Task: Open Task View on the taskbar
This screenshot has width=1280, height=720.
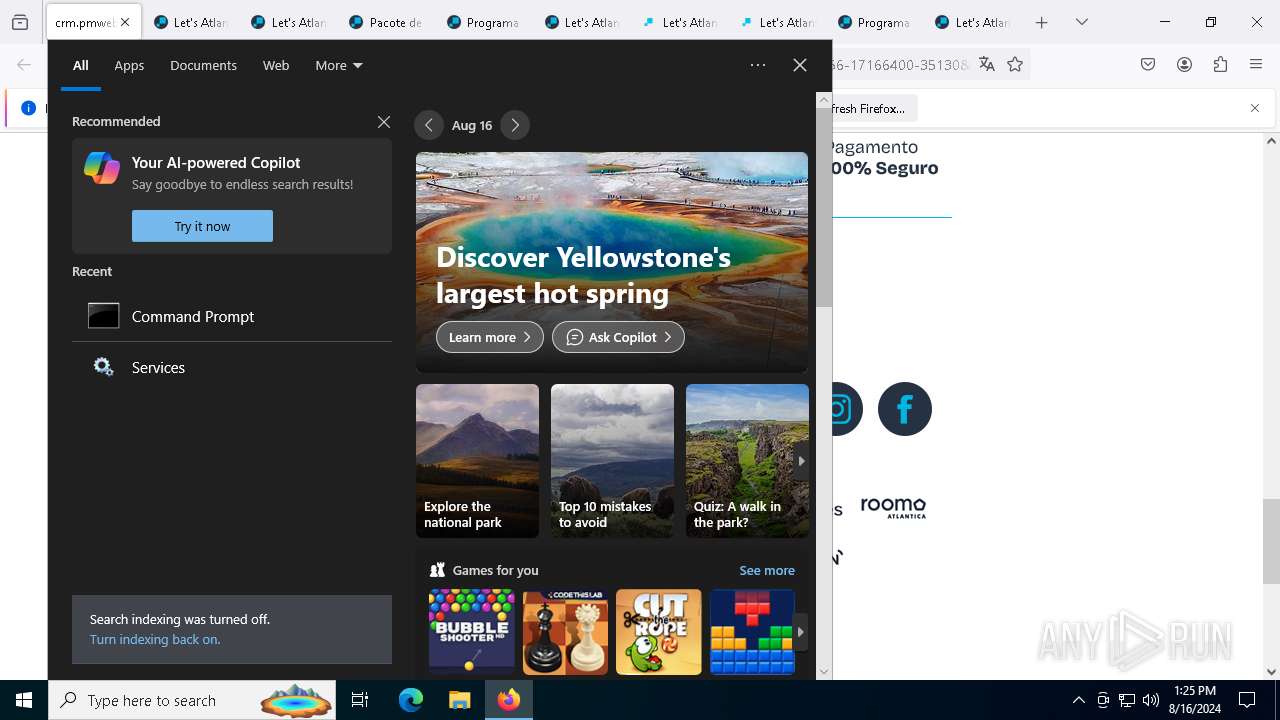Action: pos(360,700)
